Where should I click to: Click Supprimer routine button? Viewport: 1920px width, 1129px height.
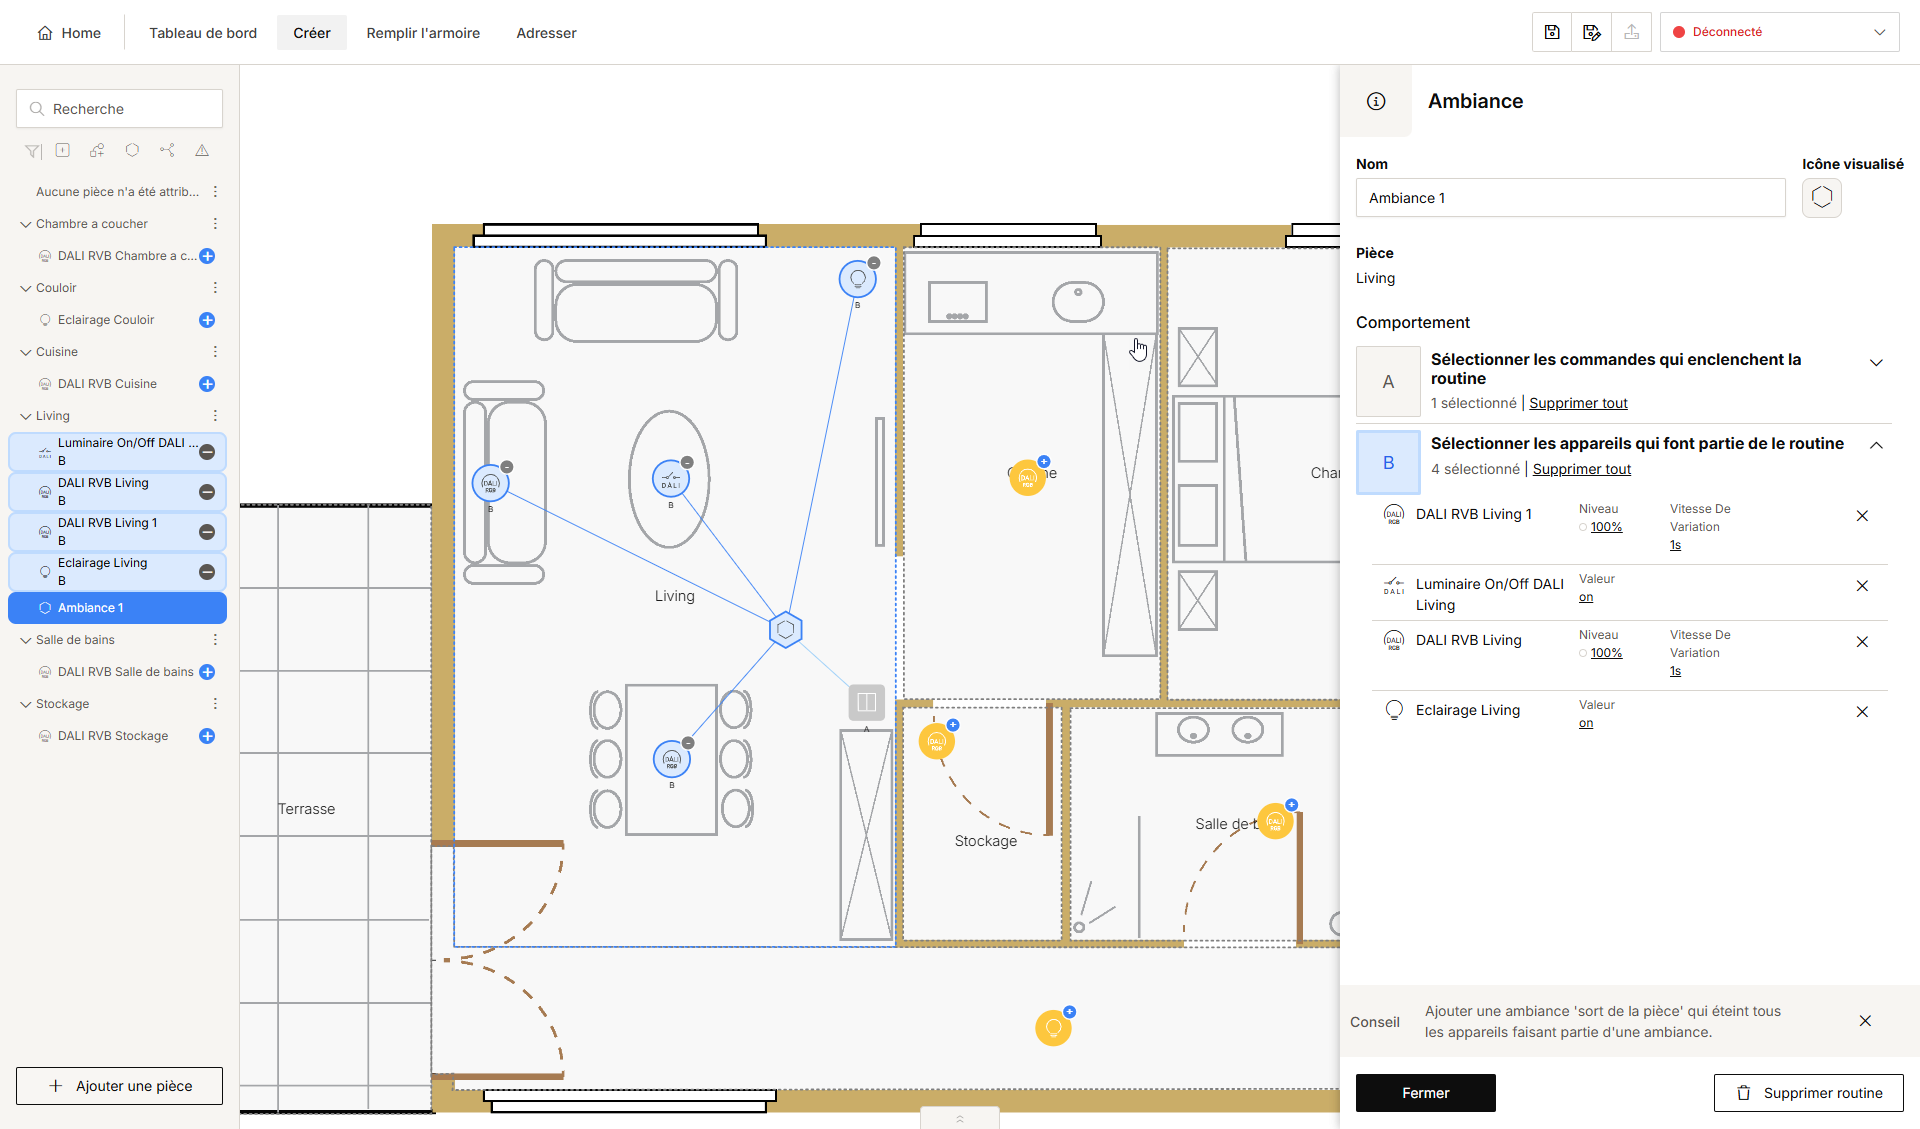(x=1809, y=1093)
